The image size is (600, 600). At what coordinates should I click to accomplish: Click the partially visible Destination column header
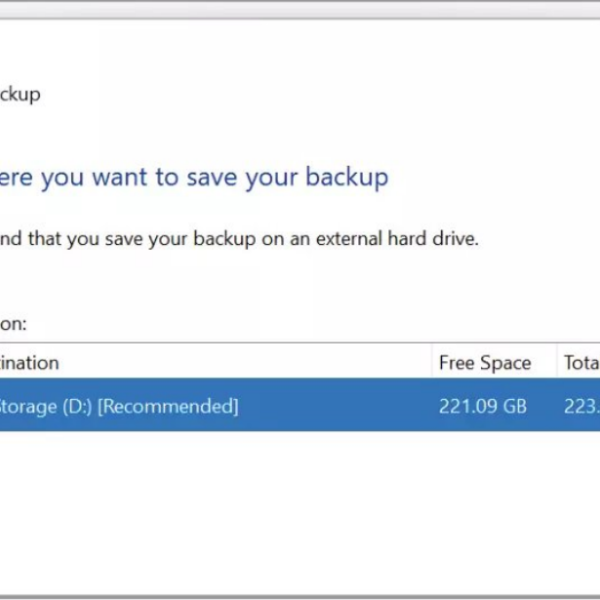click(x=30, y=363)
